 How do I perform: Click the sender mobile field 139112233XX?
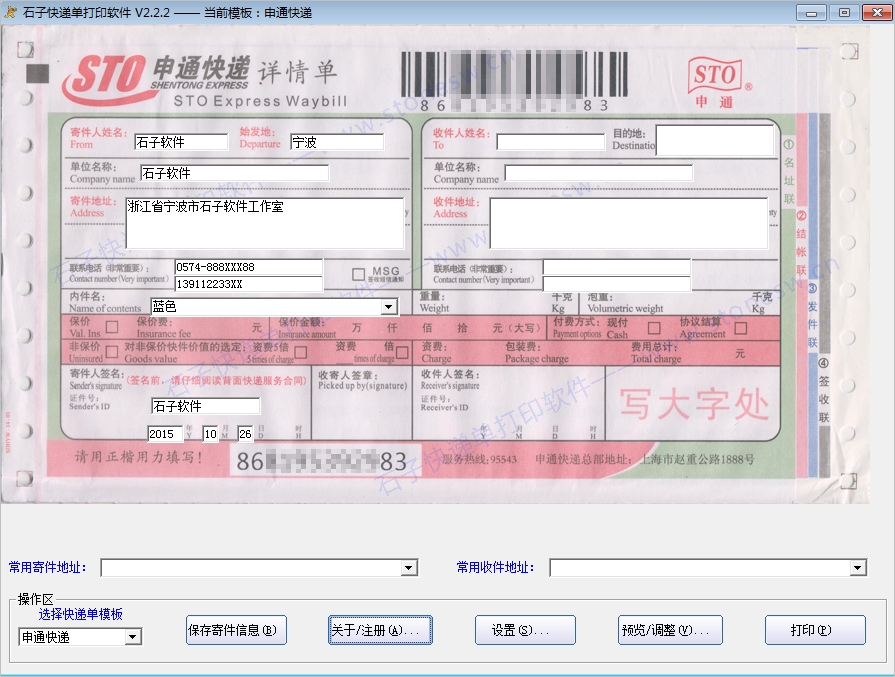point(249,284)
